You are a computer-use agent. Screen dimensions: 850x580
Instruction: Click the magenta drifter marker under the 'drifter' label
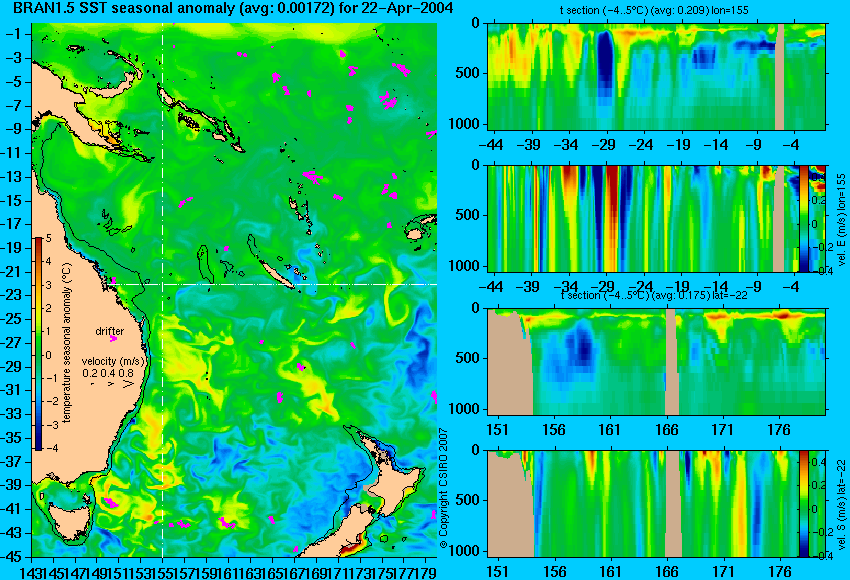pyautogui.click(x=113, y=339)
